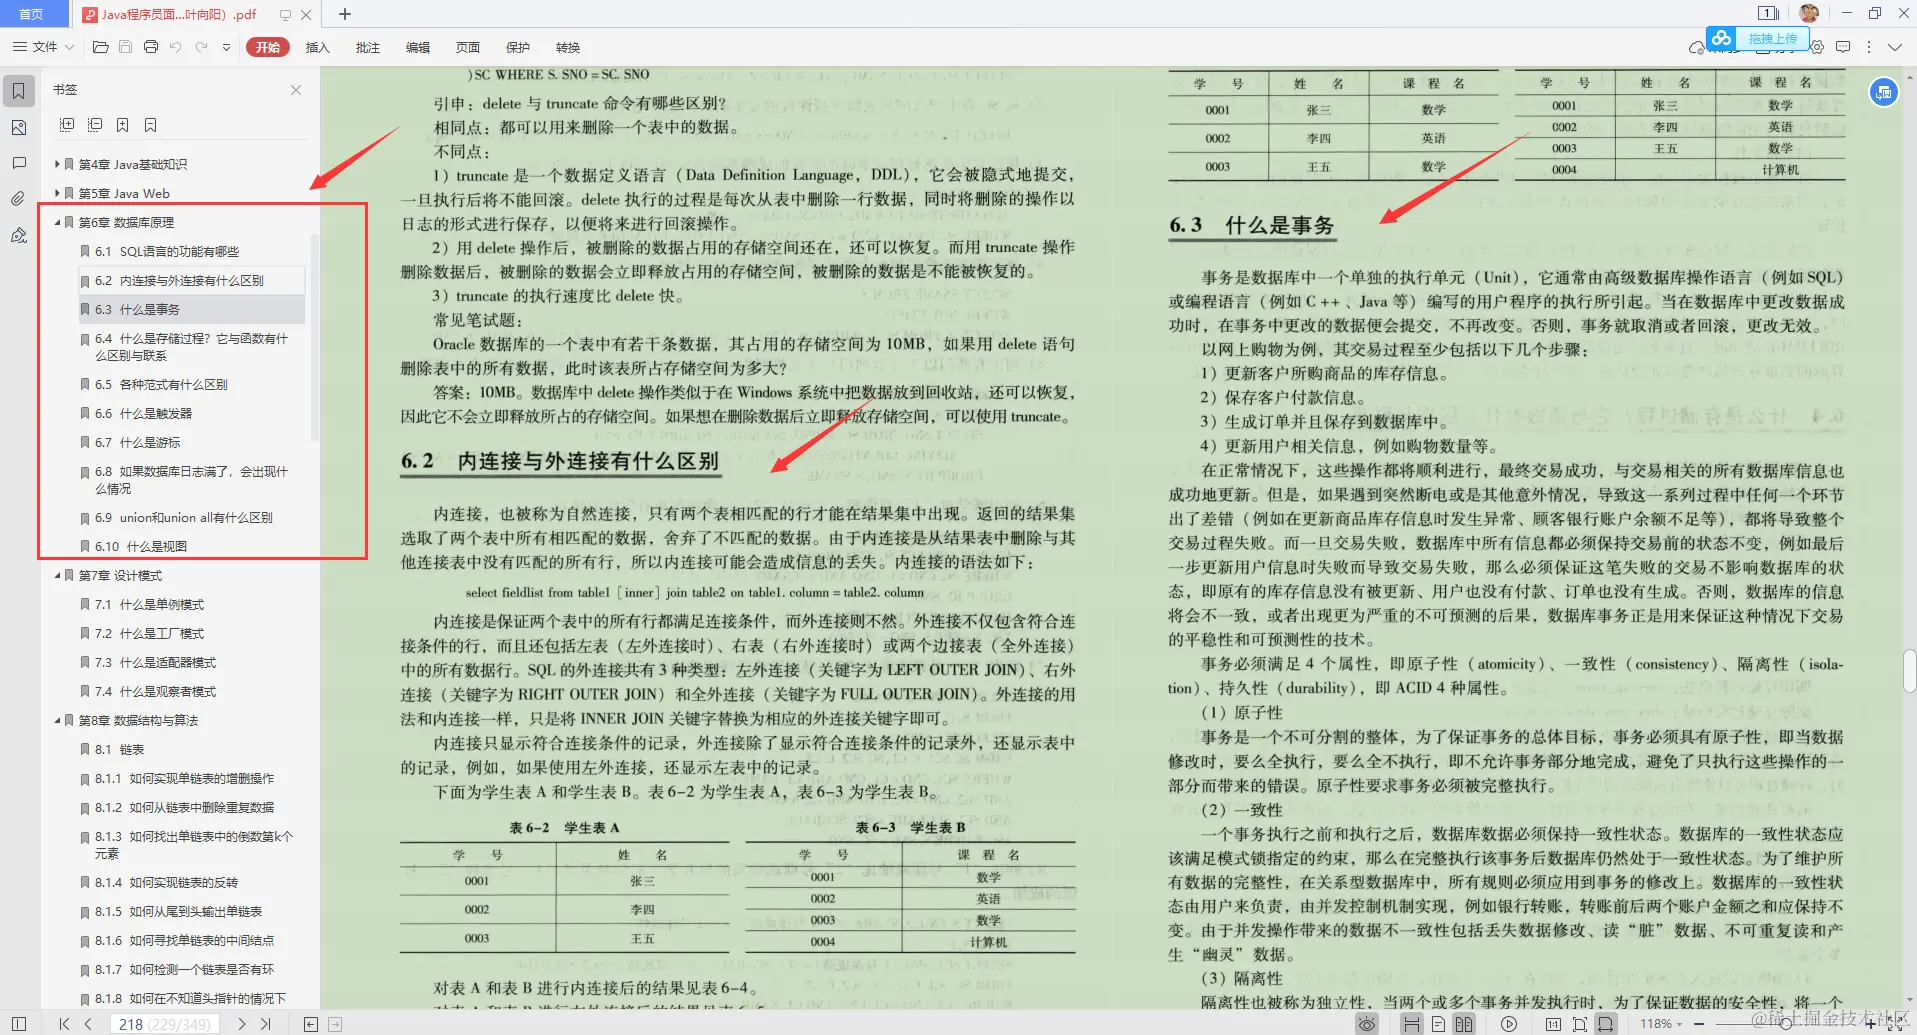Open the thumbnail view panel icon
Screen dimensions: 1917x1035
click(x=18, y=127)
